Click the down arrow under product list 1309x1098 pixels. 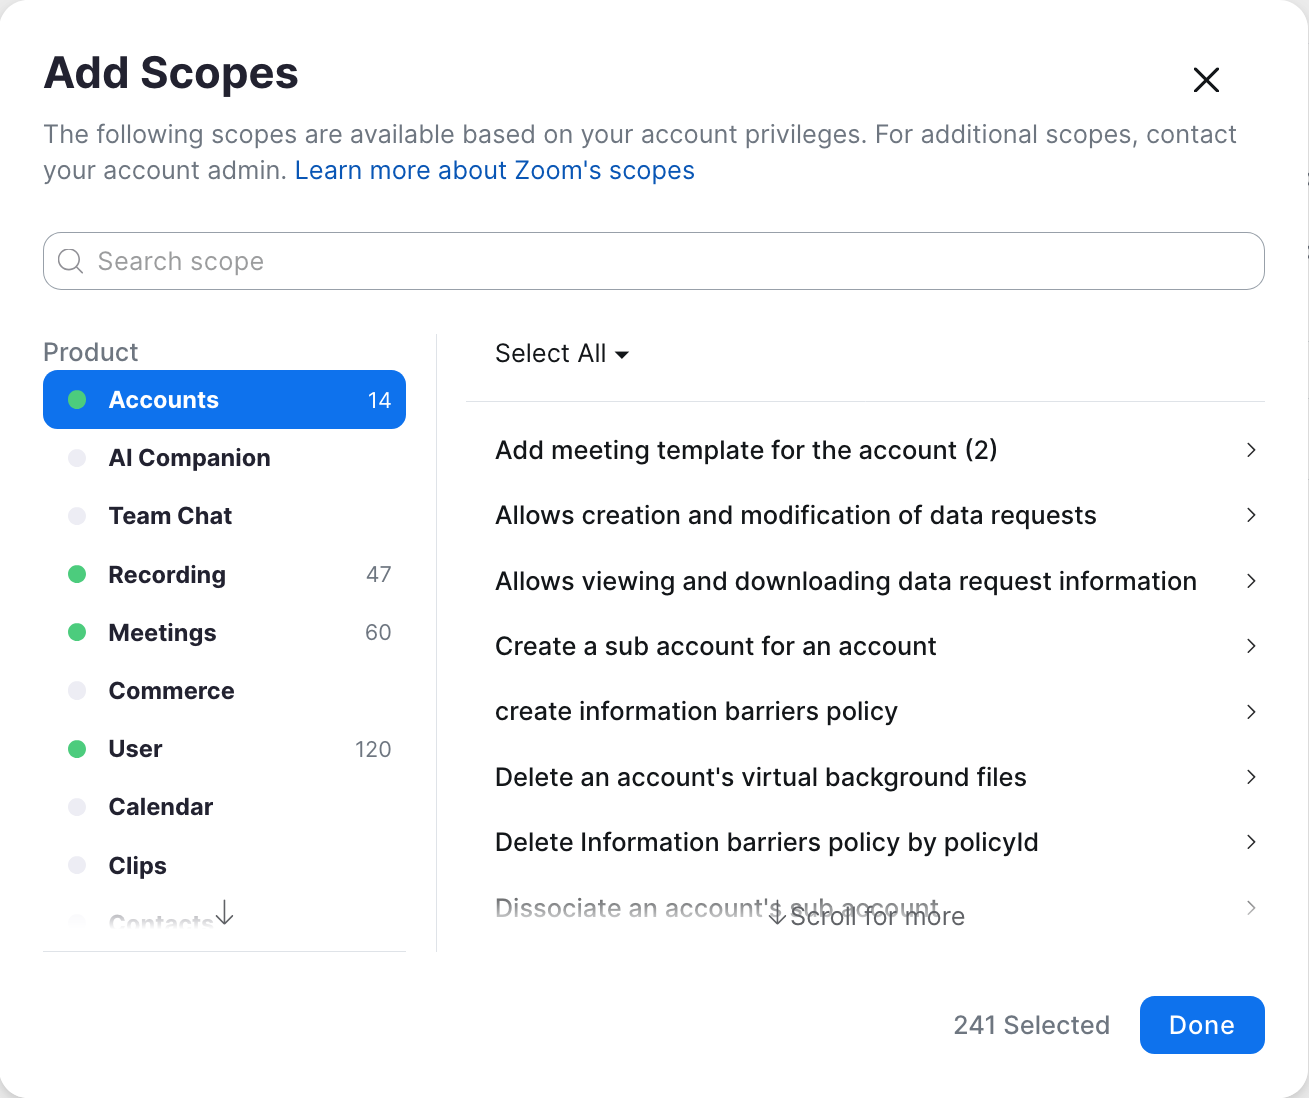[225, 911]
